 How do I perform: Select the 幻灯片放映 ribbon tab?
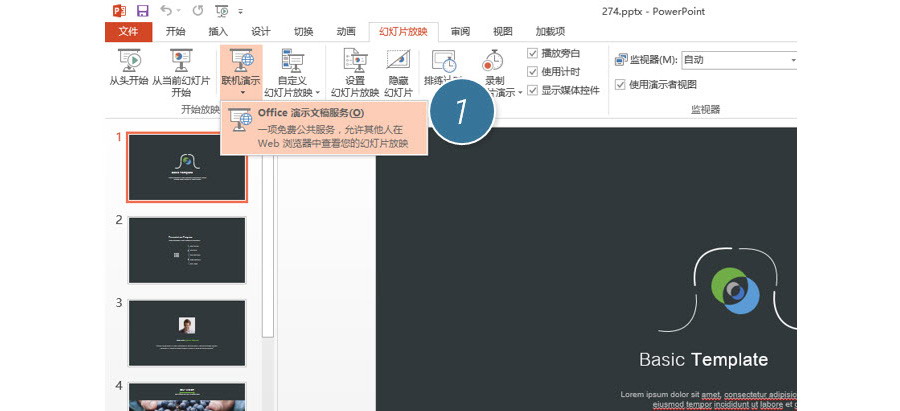point(403,32)
